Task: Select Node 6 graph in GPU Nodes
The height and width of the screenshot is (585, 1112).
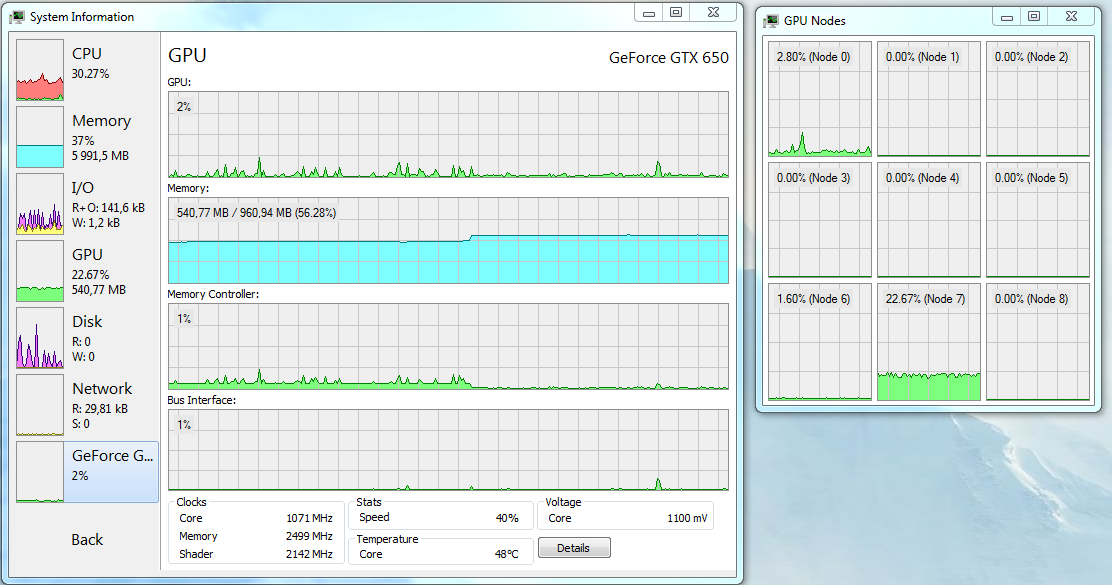Action: coord(820,342)
